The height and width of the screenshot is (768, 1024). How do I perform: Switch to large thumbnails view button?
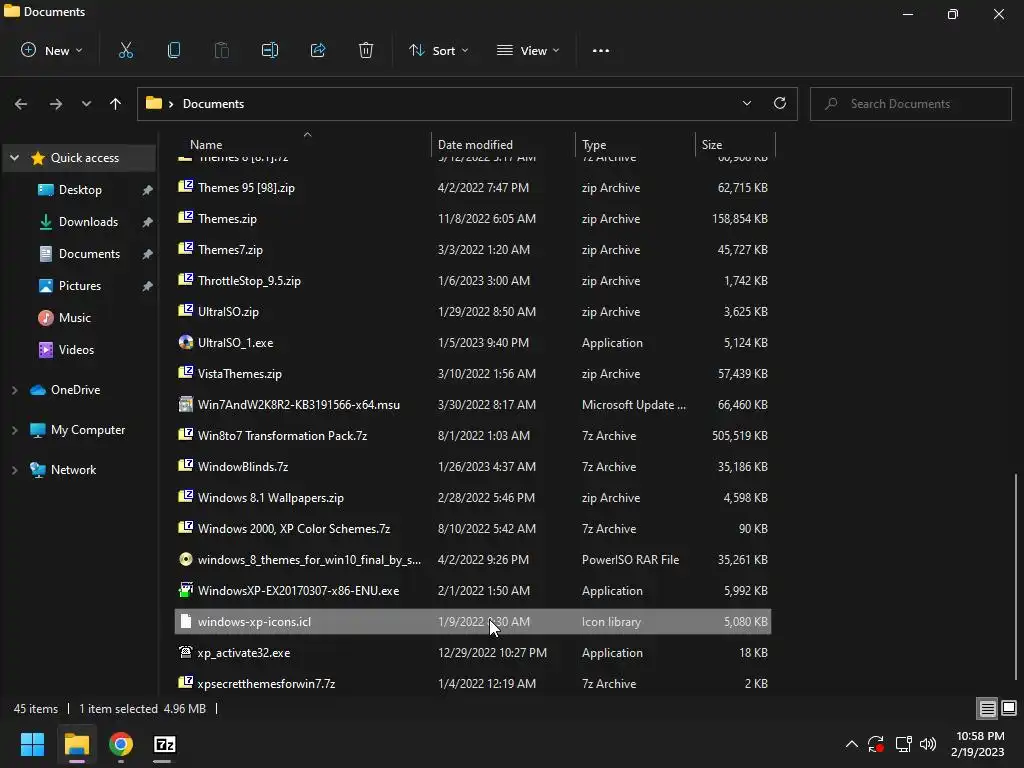click(1009, 708)
